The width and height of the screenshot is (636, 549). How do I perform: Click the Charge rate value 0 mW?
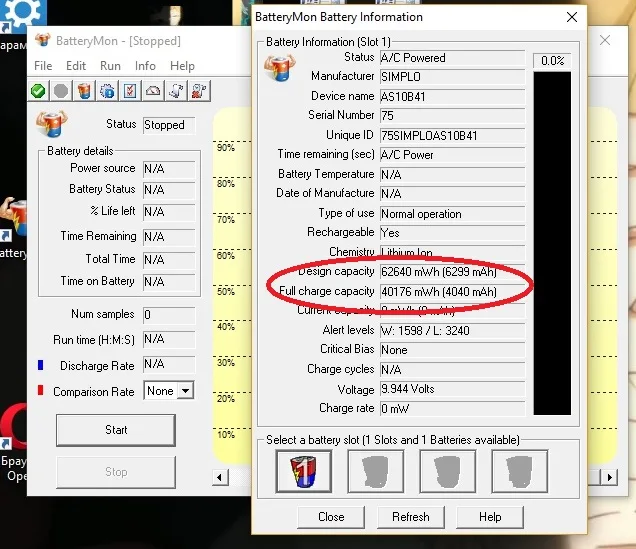(452, 408)
